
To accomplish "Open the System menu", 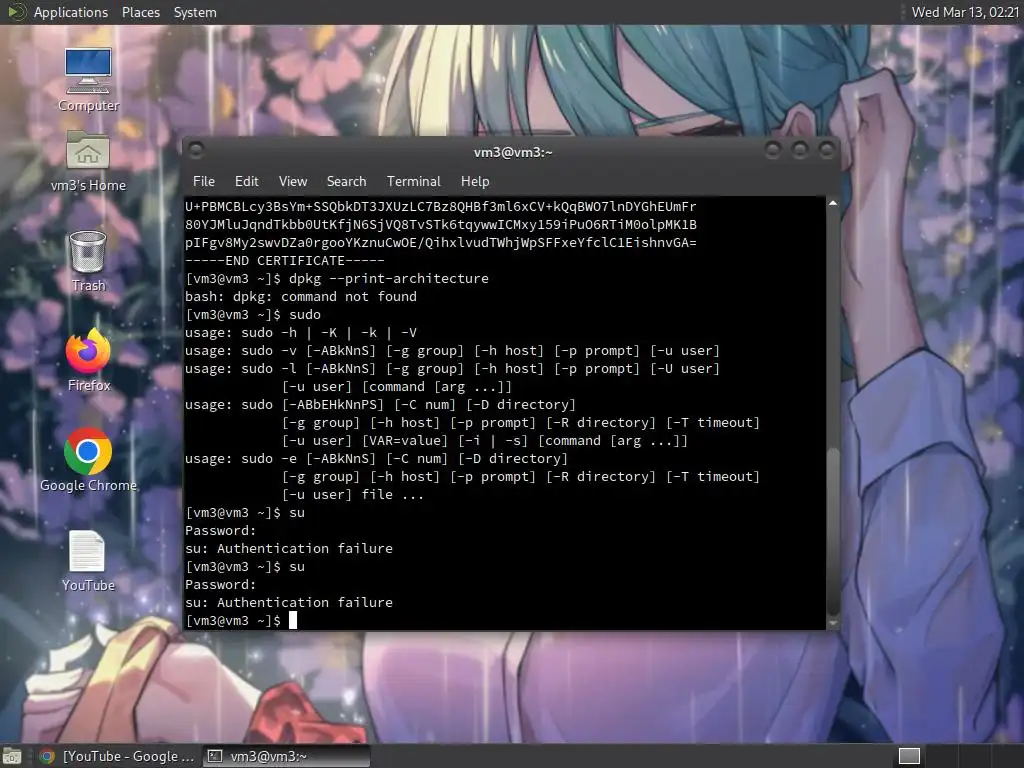I will point(195,12).
